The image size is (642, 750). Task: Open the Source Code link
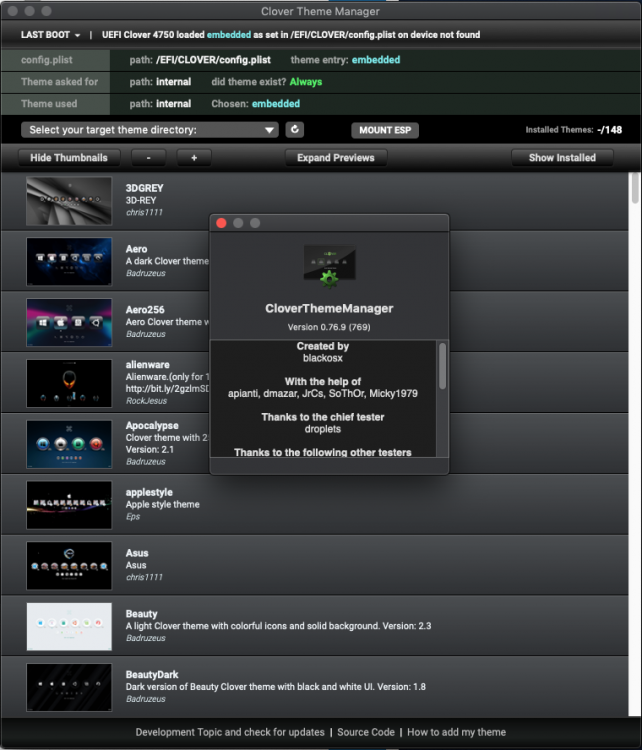(x=366, y=732)
